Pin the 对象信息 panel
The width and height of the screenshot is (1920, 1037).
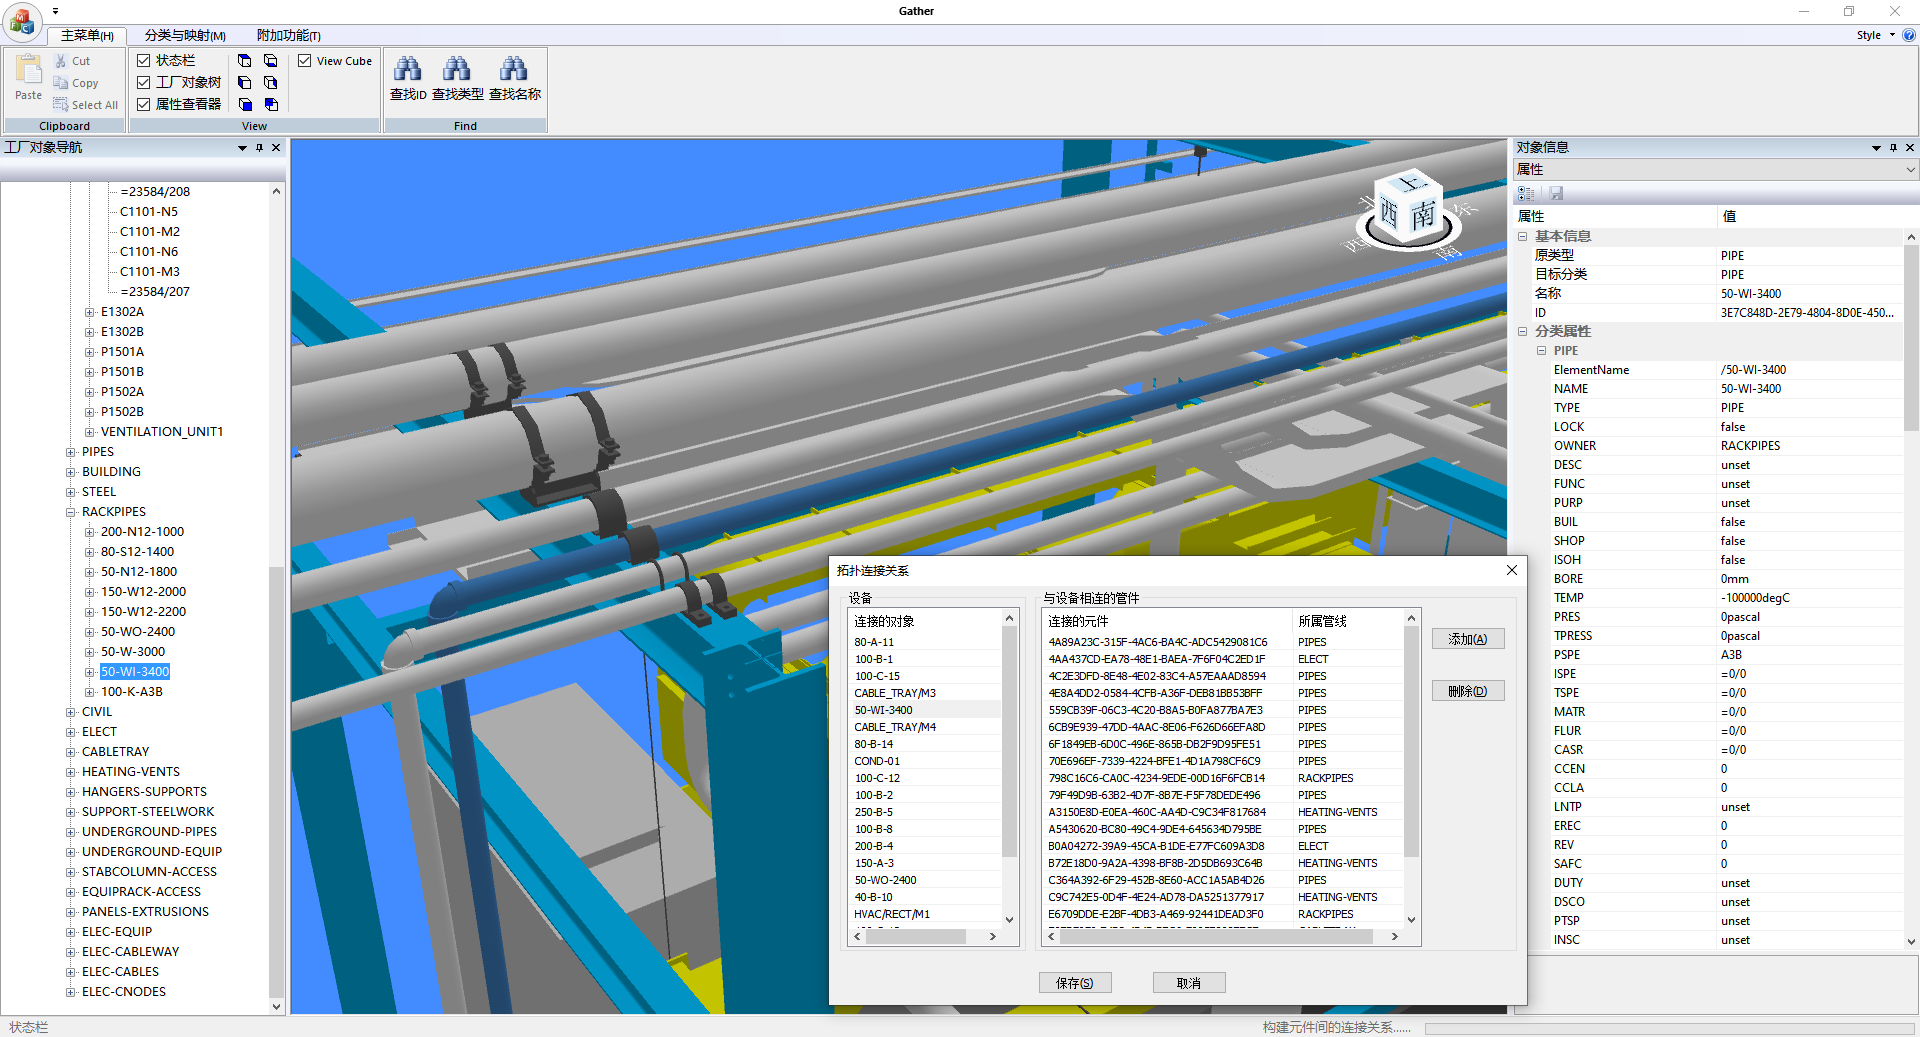[x=1893, y=148]
